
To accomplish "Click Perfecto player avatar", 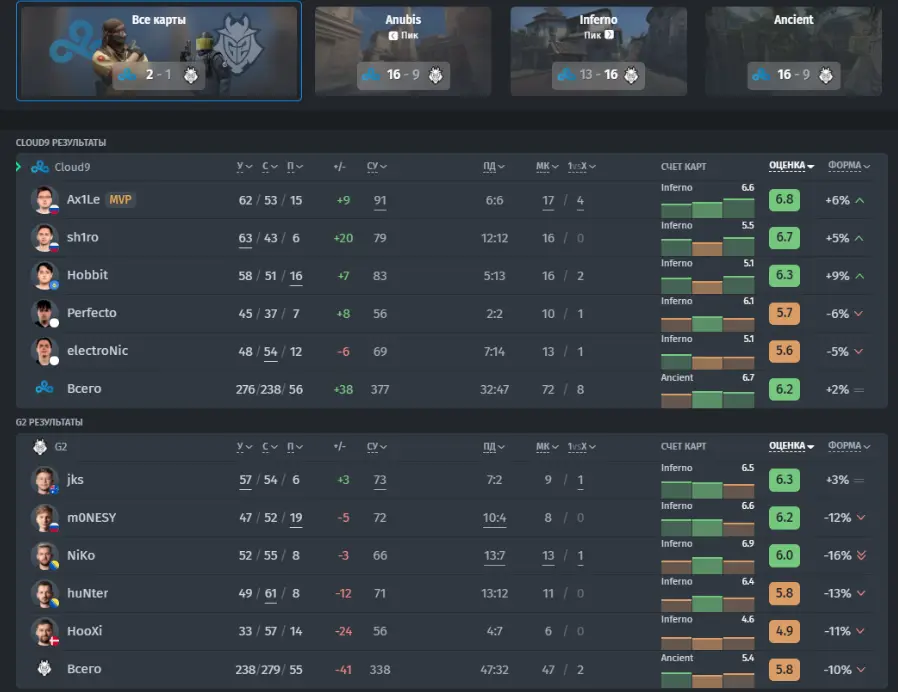I will click(x=45, y=313).
